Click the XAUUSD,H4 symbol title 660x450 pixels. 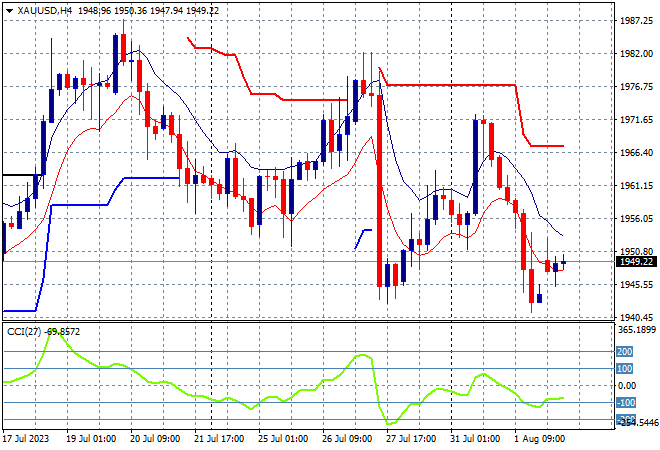click(45, 11)
